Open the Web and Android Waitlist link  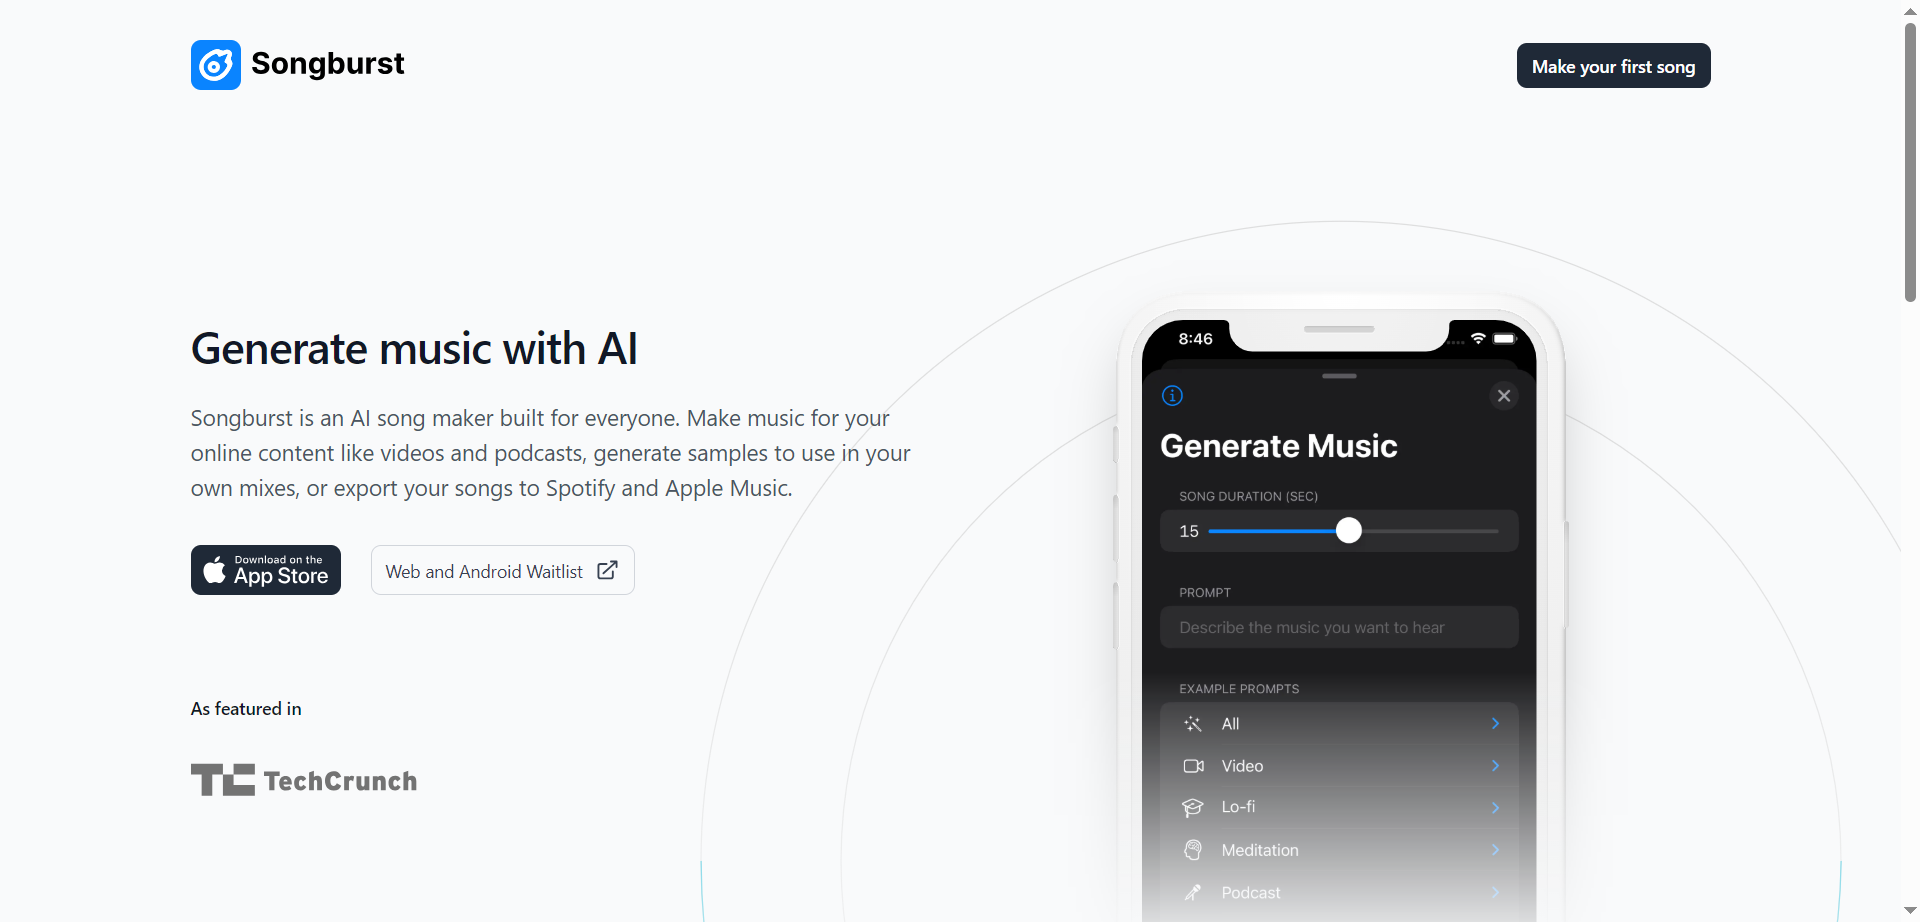coord(502,570)
